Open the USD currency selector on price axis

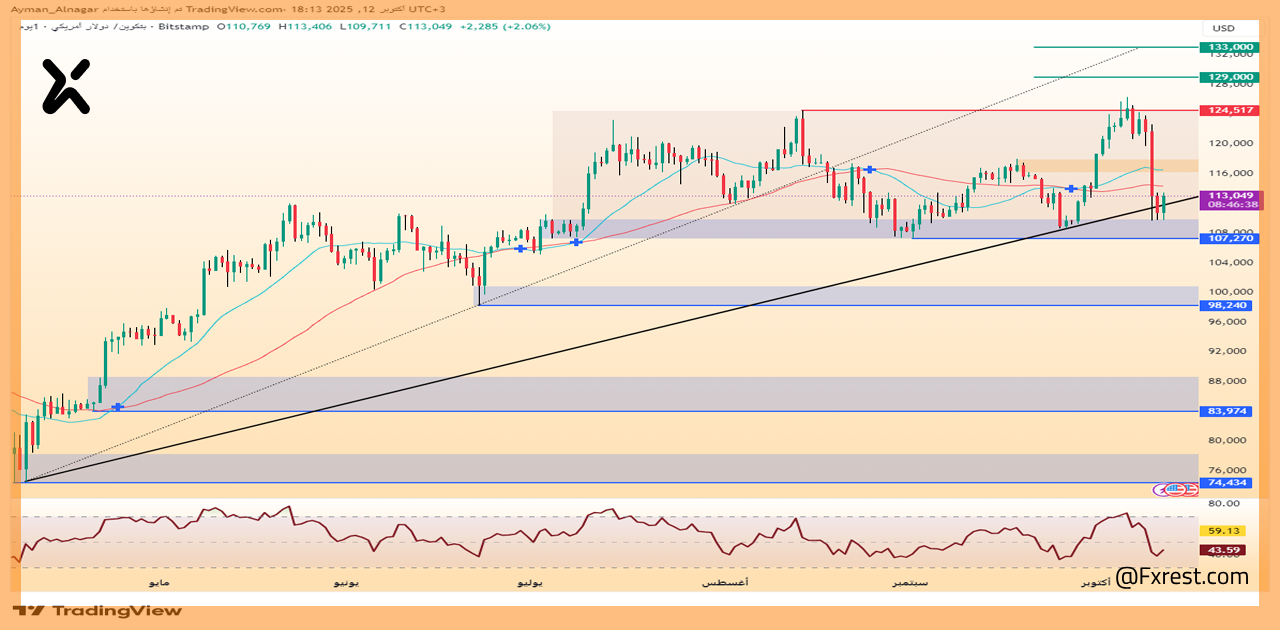click(1224, 28)
